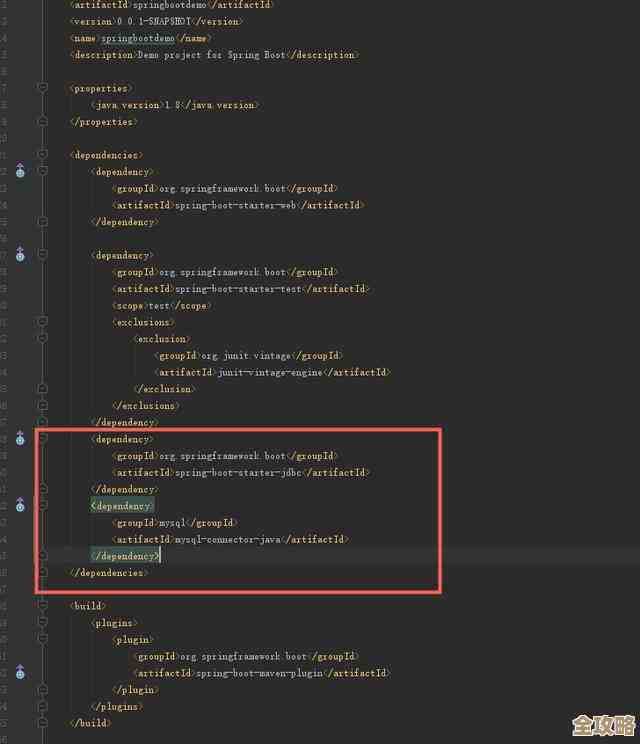Click the artifactId spring-boot-maven-plugin line

(262, 673)
